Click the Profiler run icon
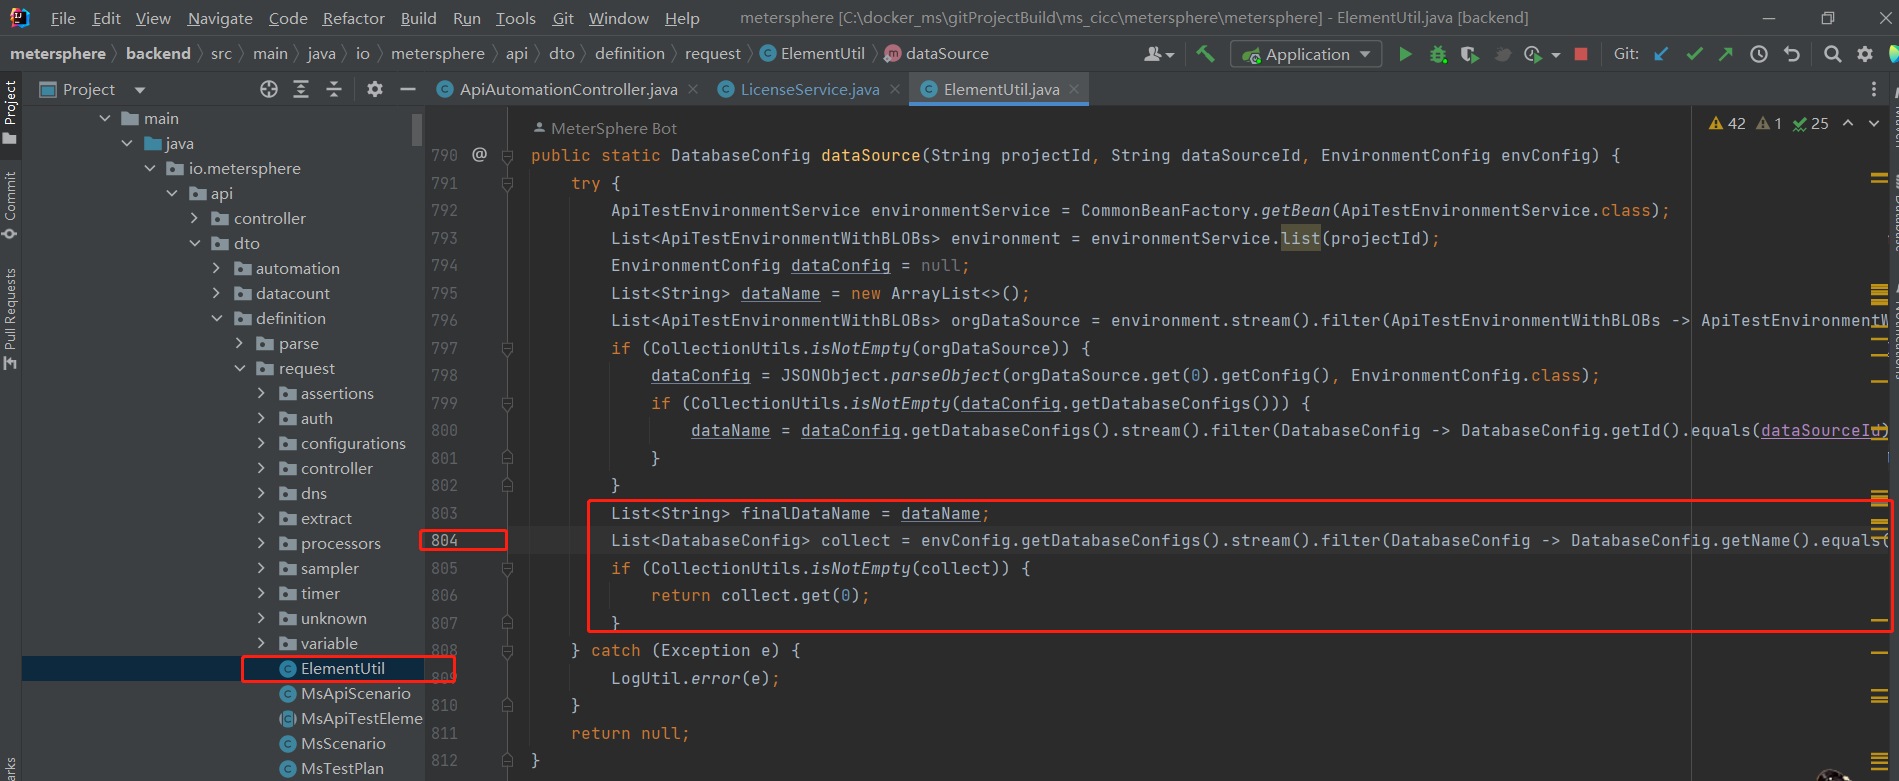Screen dimensions: 1899x781 pos(1532,54)
